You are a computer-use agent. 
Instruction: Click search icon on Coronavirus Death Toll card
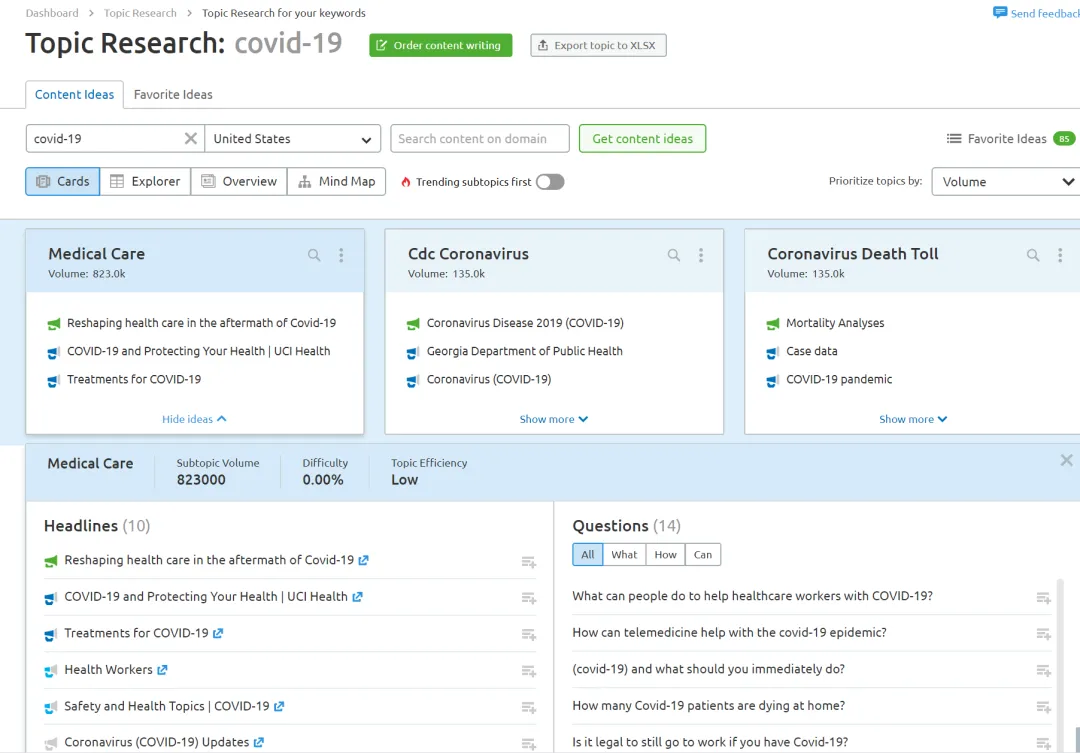(x=1032, y=255)
